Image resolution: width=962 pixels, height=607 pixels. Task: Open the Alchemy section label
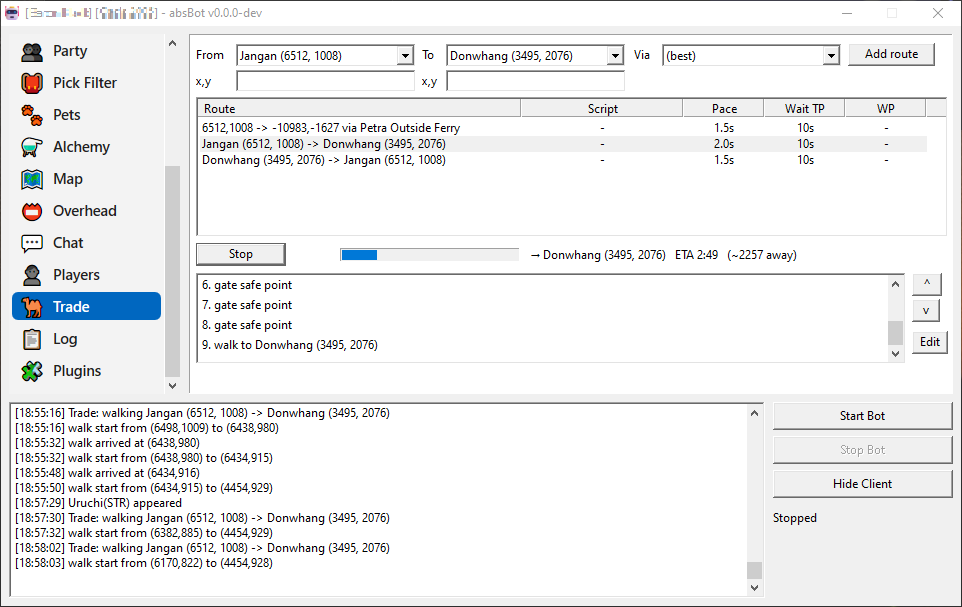(82, 147)
